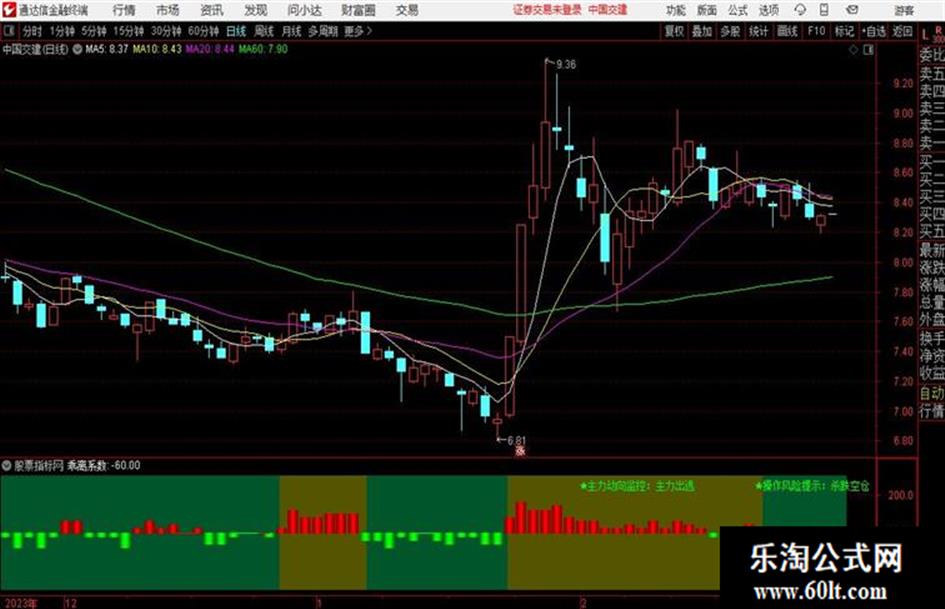Click the 9.36 high price label
Image resolution: width=945 pixels, height=609 pixels.
coord(565,65)
